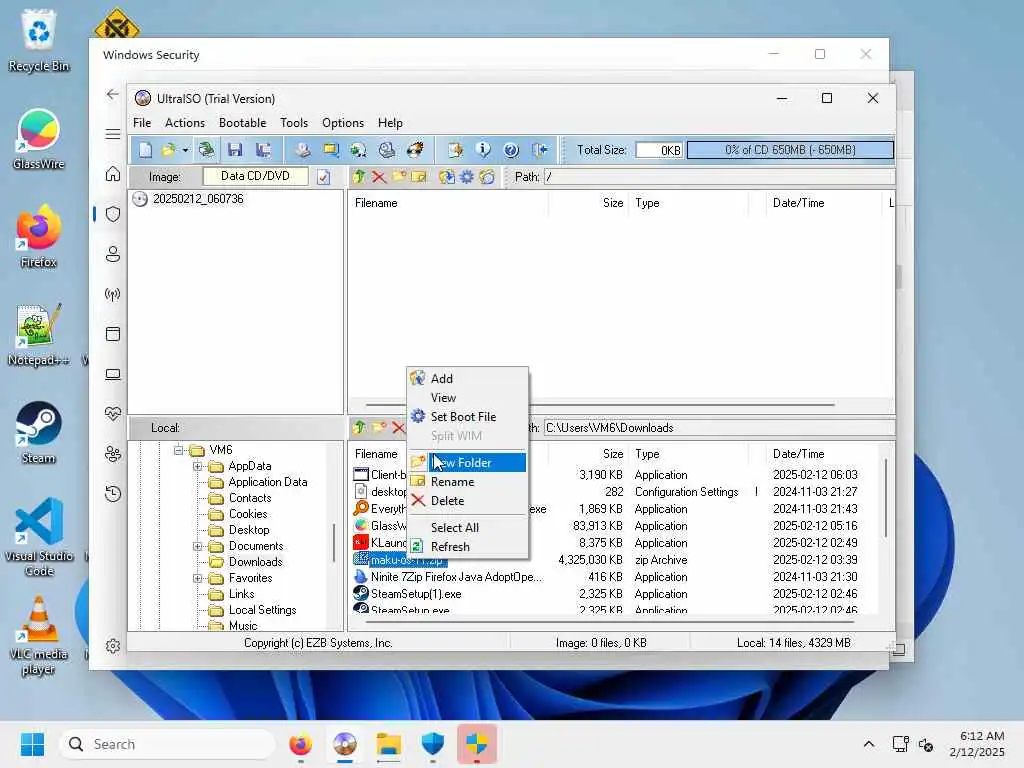
Task: Click the local path field C:\Users\VM6\Downloads
Action: point(718,428)
